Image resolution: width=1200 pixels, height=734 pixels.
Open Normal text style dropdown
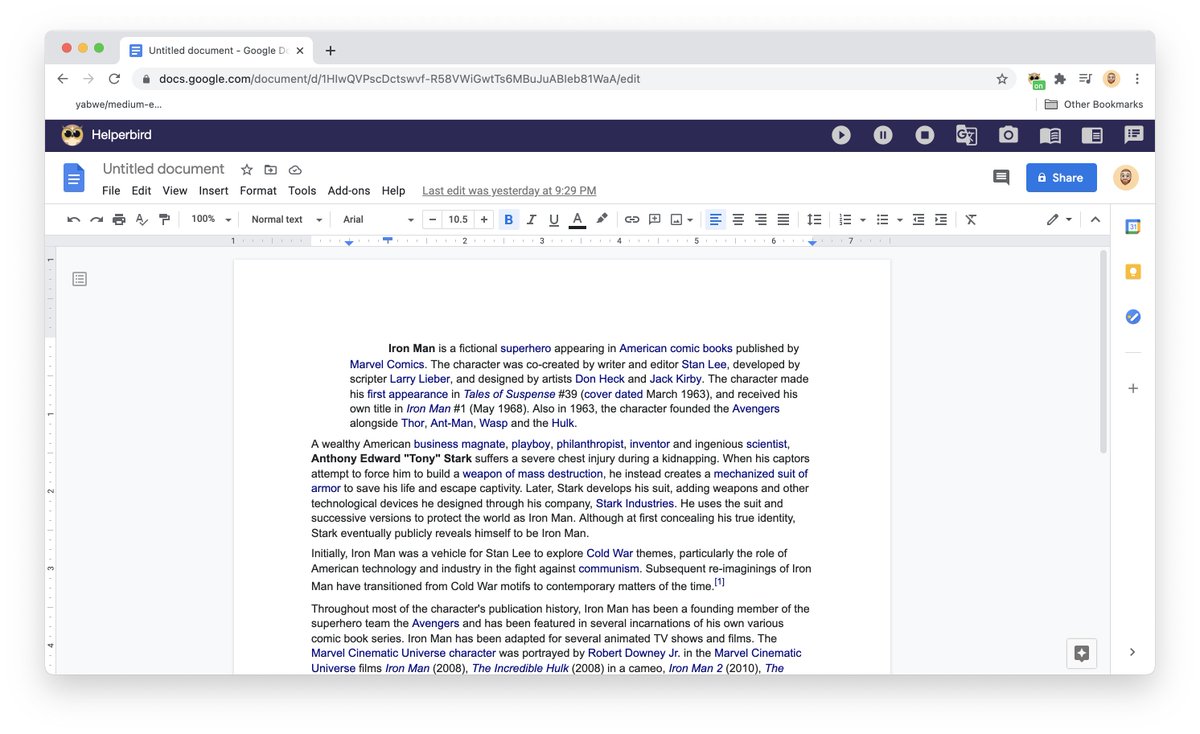pos(286,220)
